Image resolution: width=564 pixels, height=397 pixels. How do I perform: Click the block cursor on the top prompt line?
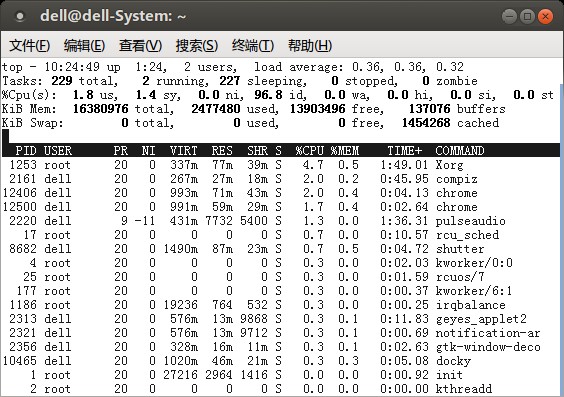(x=5, y=137)
